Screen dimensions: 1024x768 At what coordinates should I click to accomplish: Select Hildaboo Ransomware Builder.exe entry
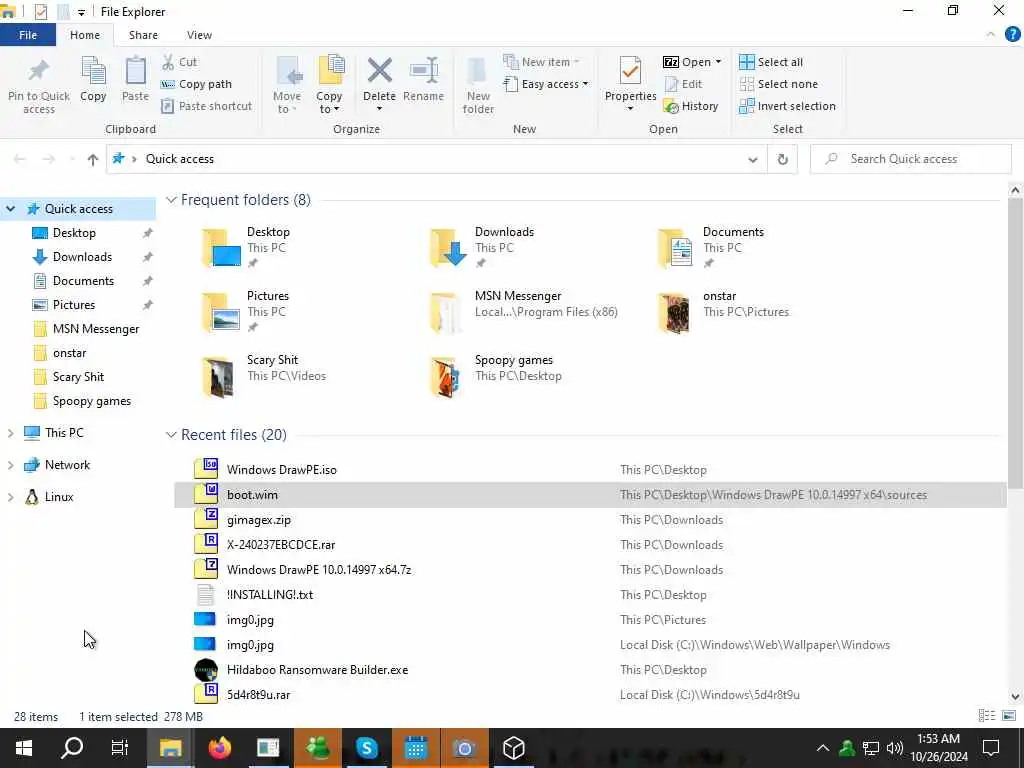tap(590, 670)
